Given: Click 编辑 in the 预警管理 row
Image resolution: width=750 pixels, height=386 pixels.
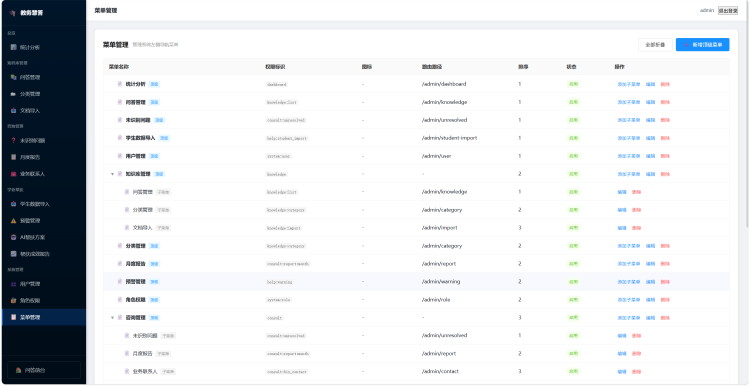Looking at the screenshot, I should click(651, 282).
